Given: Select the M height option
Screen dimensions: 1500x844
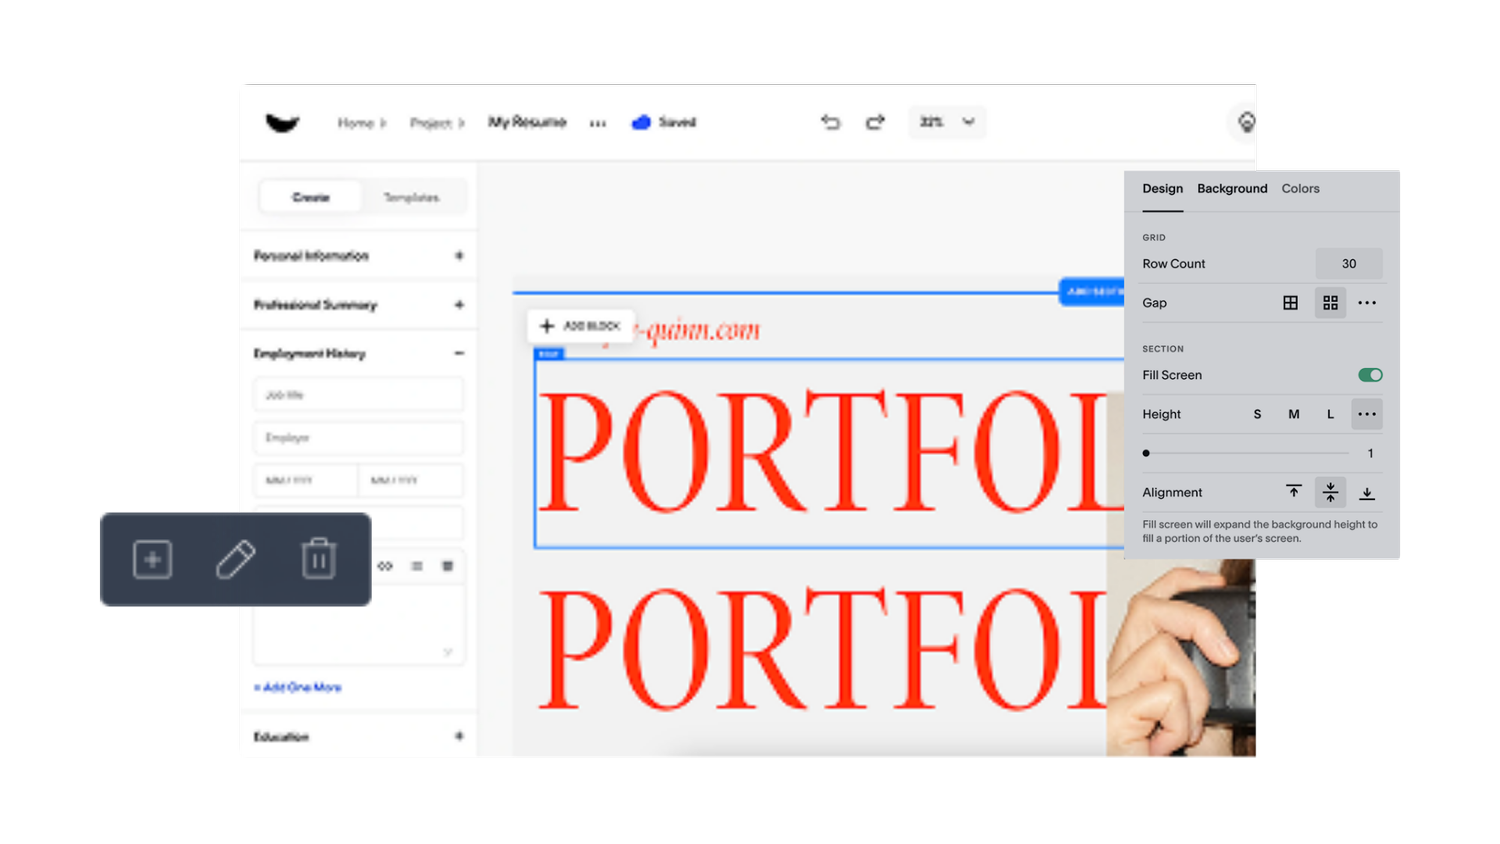Looking at the screenshot, I should click(x=1294, y=414).
